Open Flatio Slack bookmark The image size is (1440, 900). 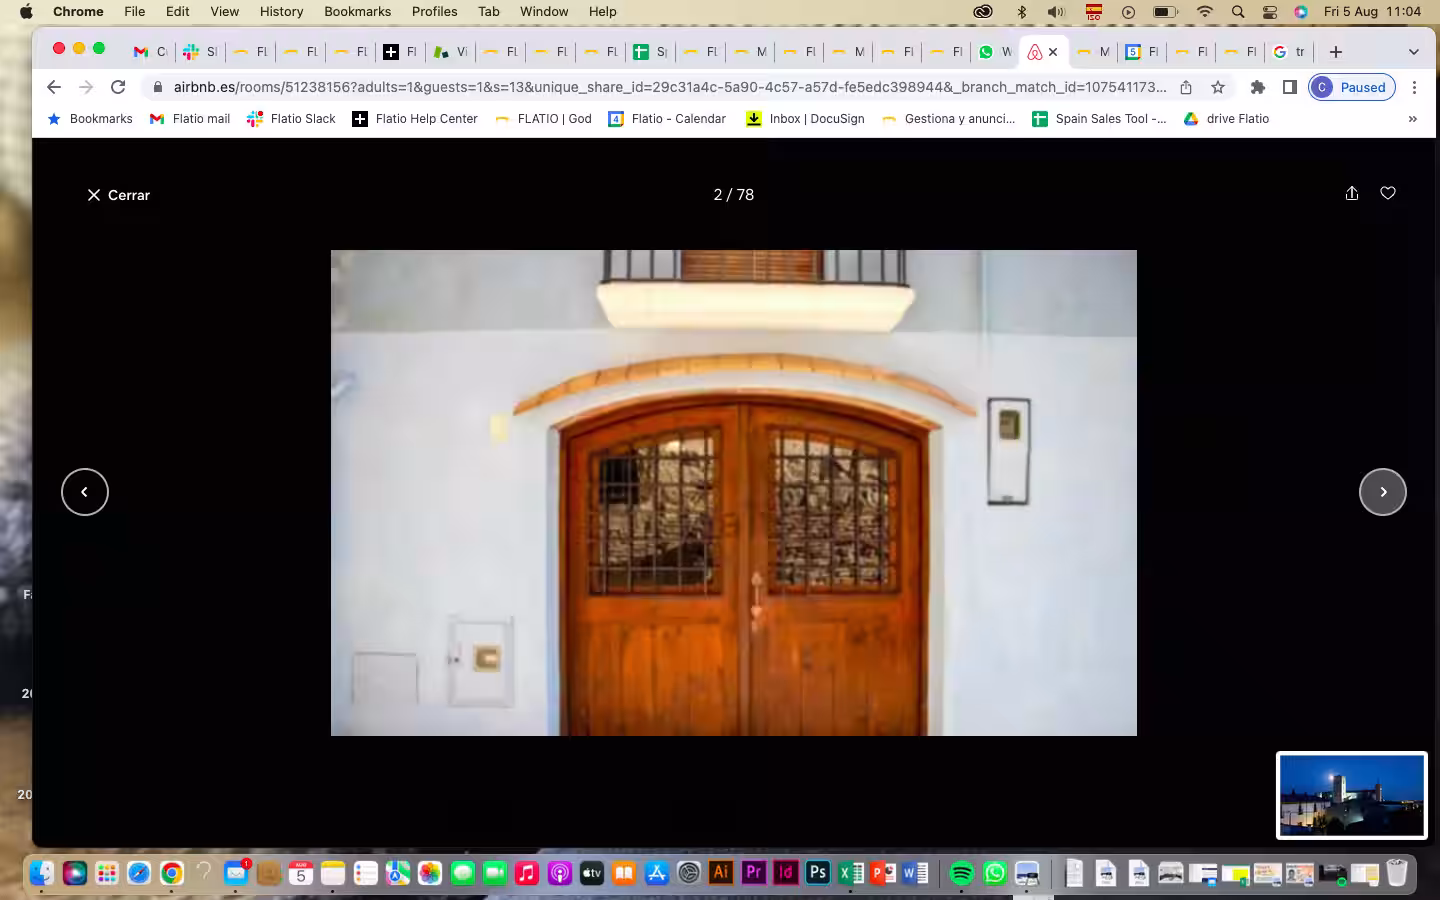(x=292, y=119)
